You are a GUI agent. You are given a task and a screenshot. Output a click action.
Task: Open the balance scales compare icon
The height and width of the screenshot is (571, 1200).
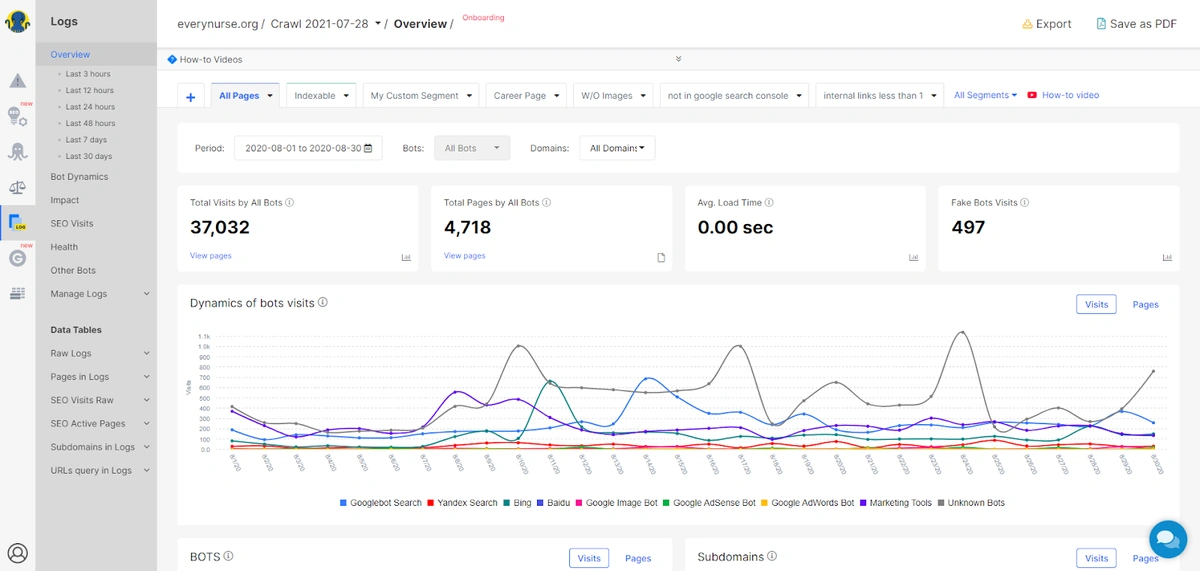(17, 187)
